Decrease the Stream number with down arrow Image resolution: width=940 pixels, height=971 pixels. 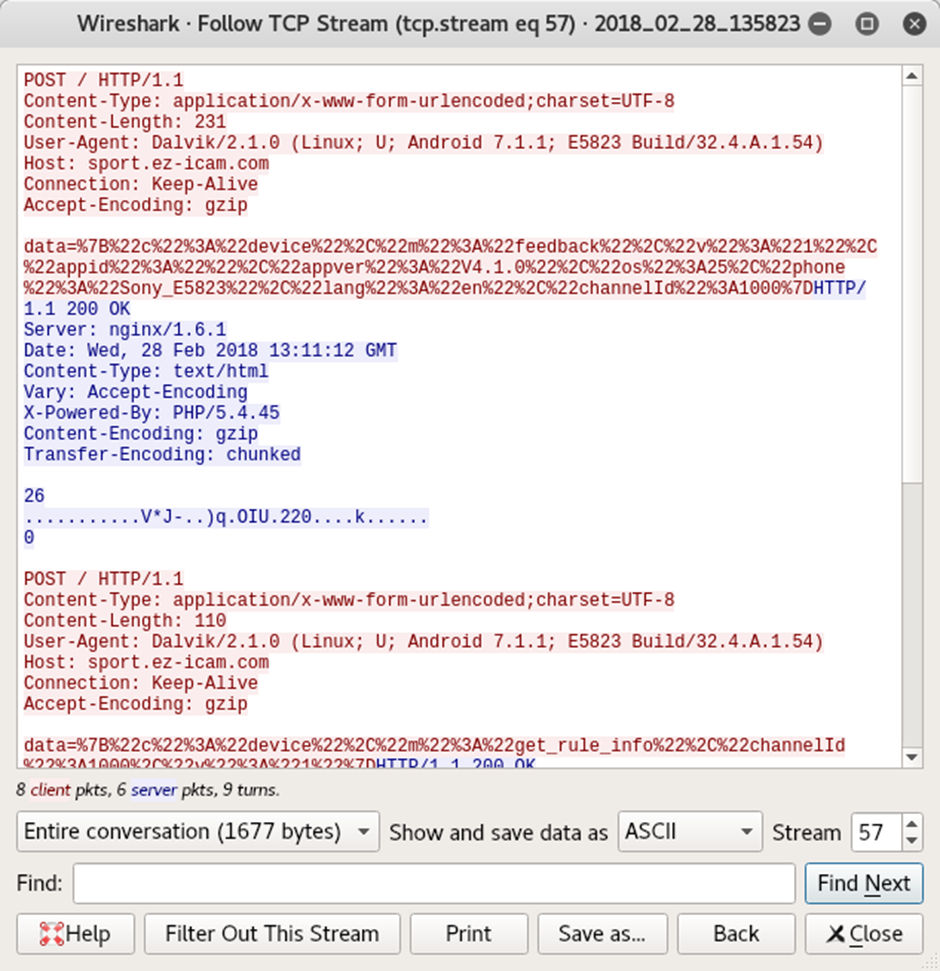[x=912, y=841]
